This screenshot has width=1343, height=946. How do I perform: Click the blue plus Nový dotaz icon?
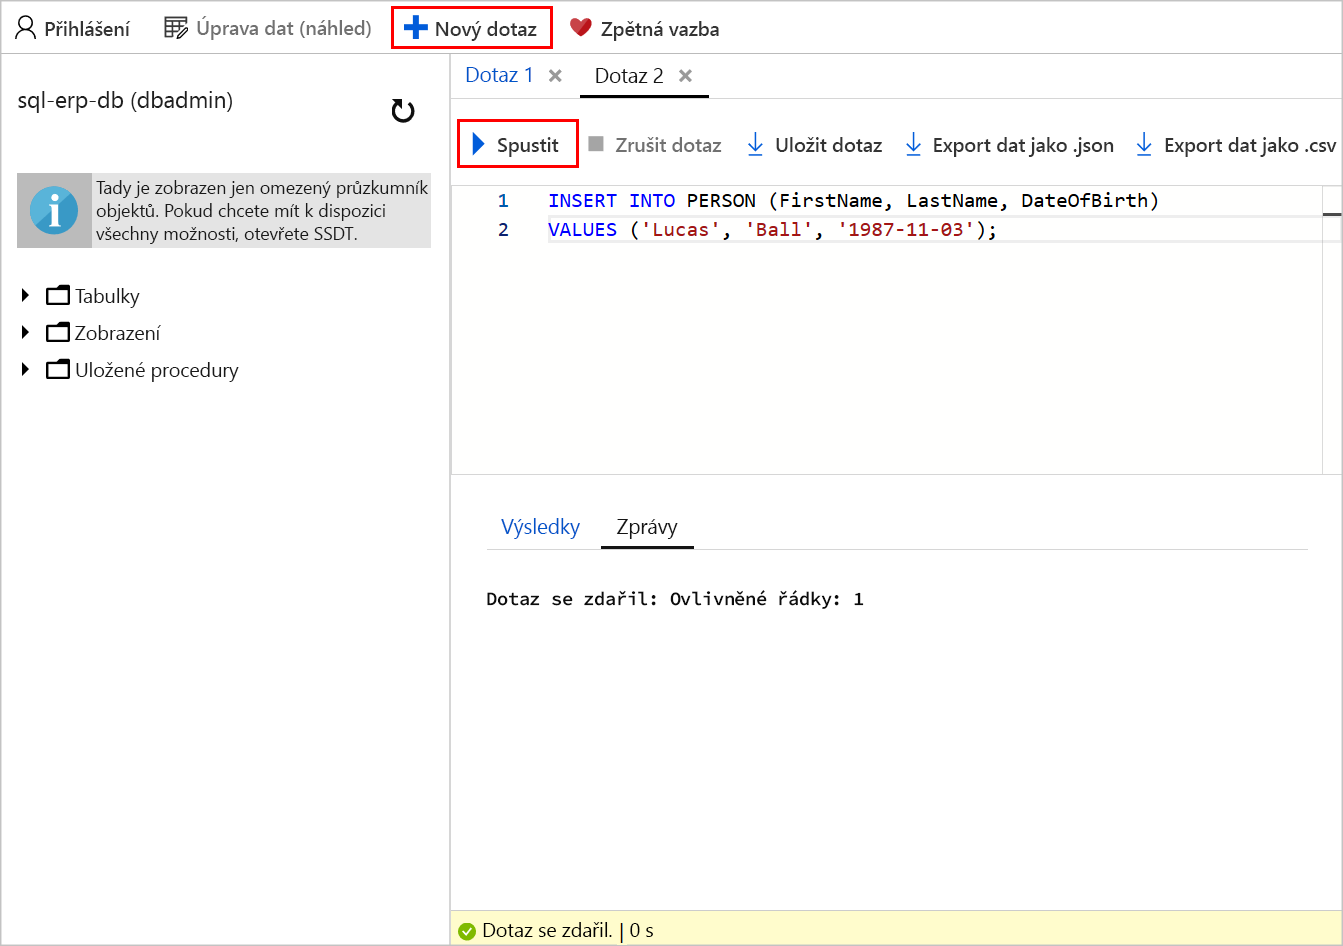pos(415,28)
